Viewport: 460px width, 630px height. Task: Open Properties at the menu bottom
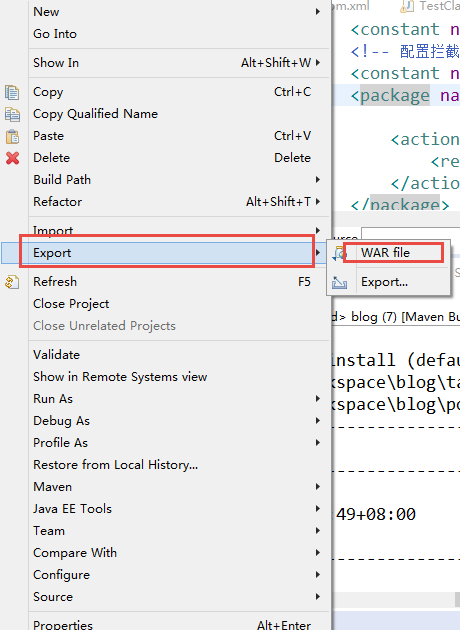click(x=63, y=625)
